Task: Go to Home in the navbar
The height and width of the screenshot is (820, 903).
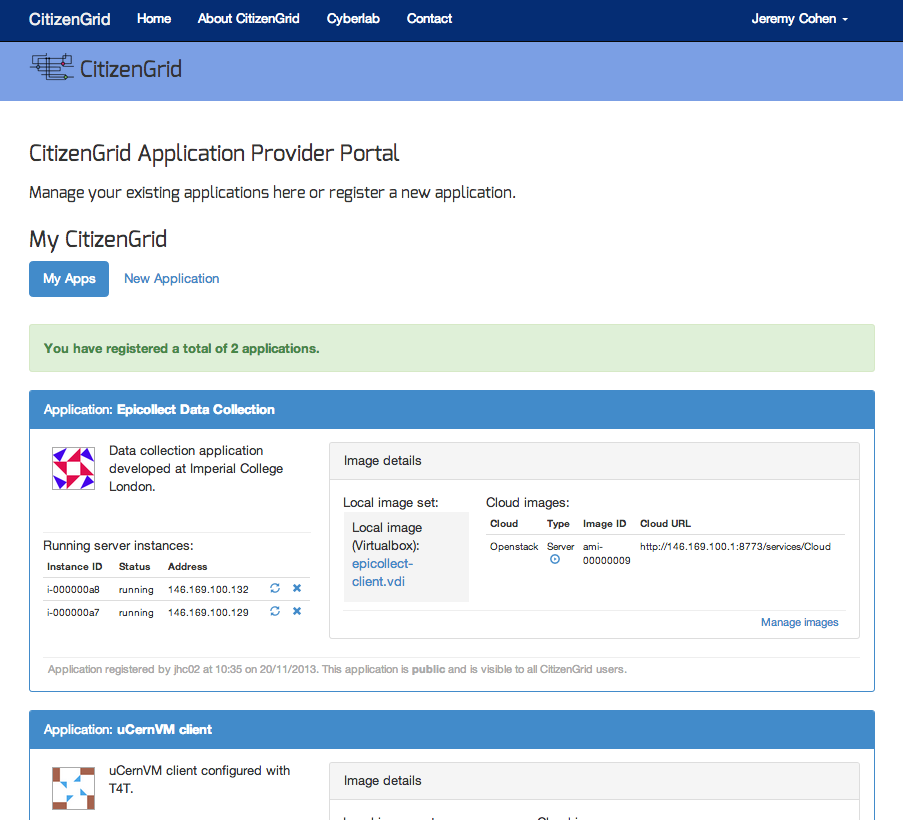Action: pos(154,19)
